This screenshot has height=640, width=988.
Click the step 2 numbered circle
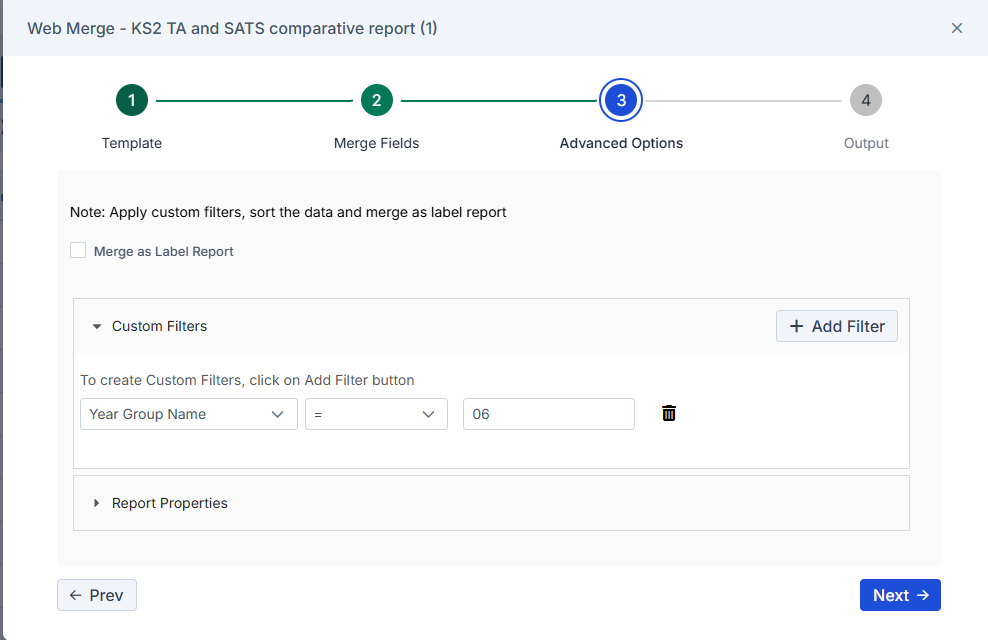pyautogui.click(x=376, y=100)
